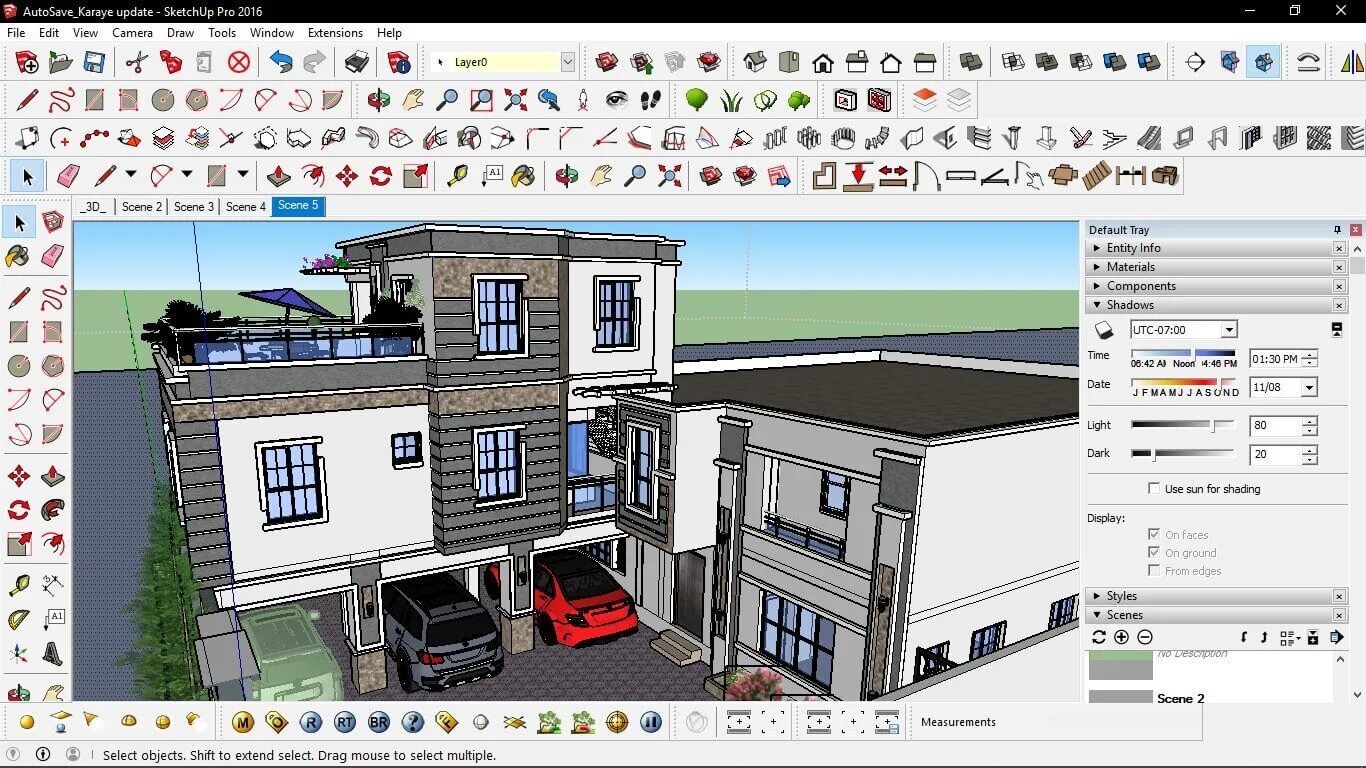Open the Extensions menu

(x=335, y=33)
